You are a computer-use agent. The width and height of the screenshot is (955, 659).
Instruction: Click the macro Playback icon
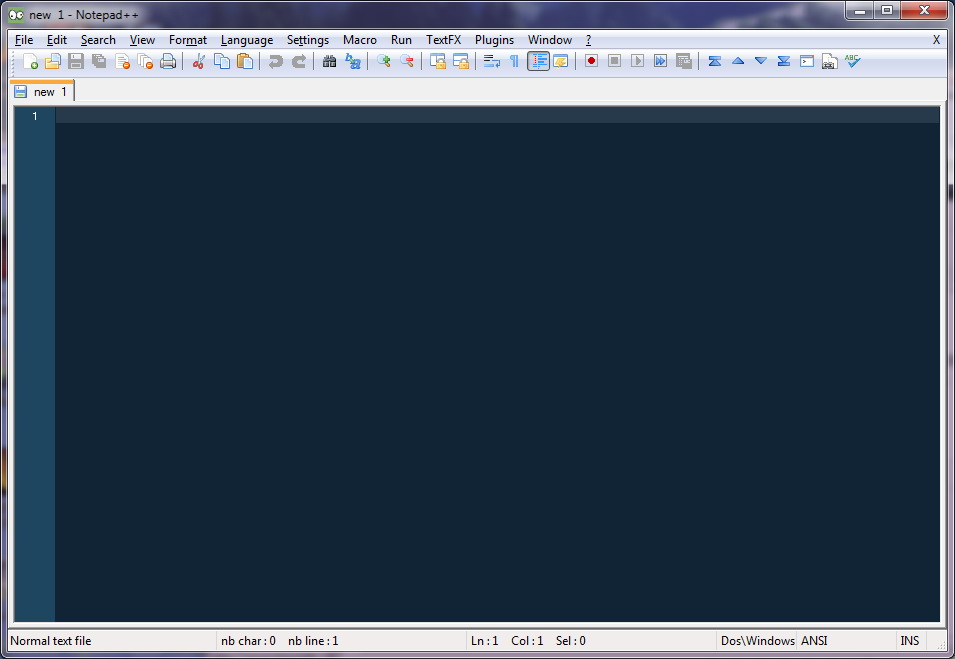[638, 61]
